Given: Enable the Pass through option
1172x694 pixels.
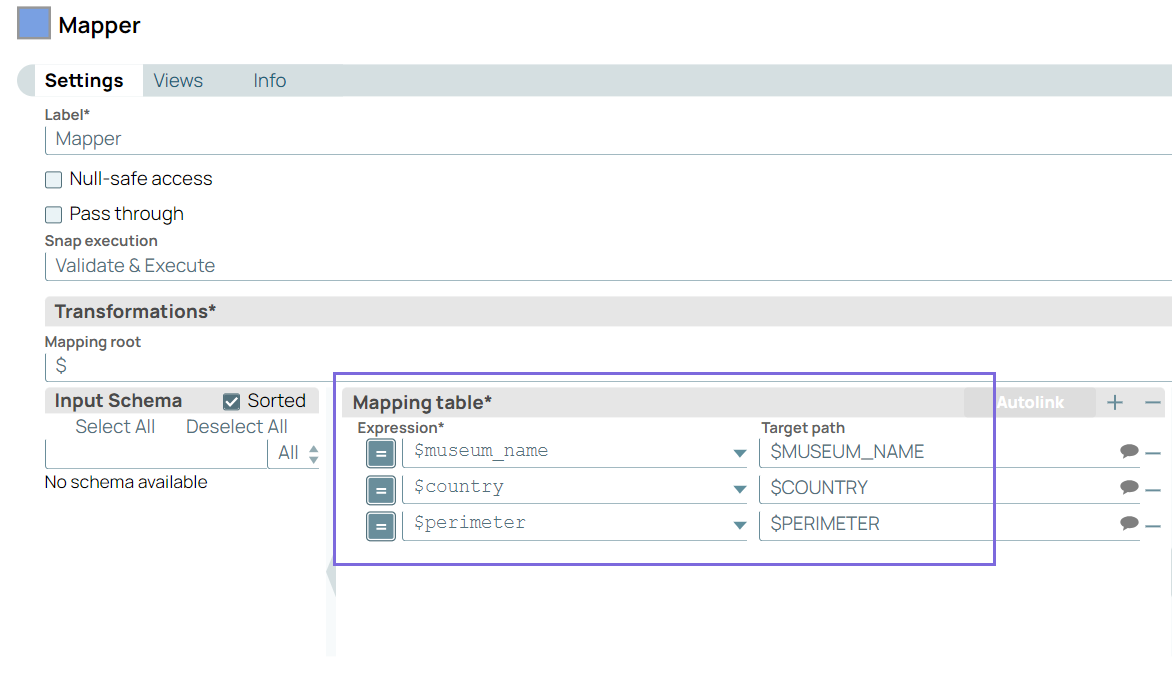Looking at the screenshot, I should [53, 214].
